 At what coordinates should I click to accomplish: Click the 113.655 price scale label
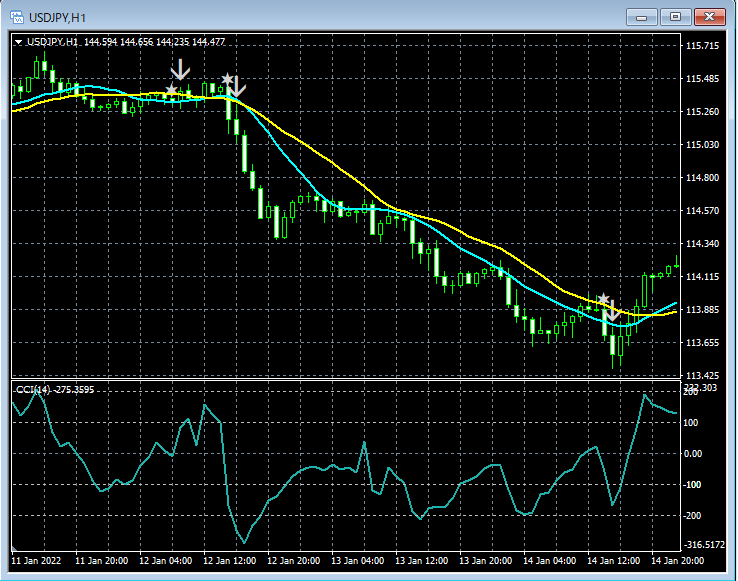pos(702,342)
